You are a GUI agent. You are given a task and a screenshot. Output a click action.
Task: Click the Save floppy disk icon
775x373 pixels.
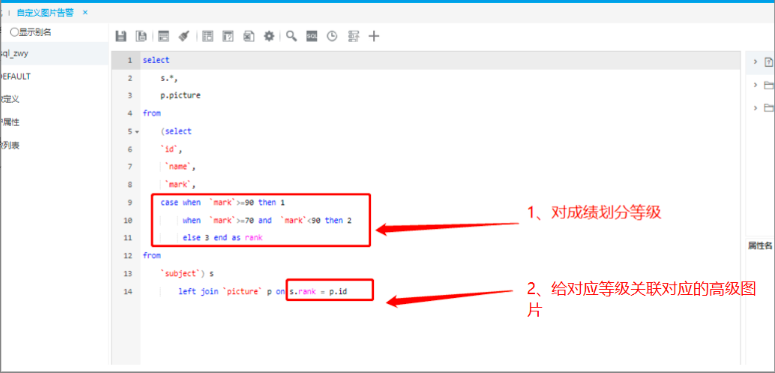click(x=121, y=36)
